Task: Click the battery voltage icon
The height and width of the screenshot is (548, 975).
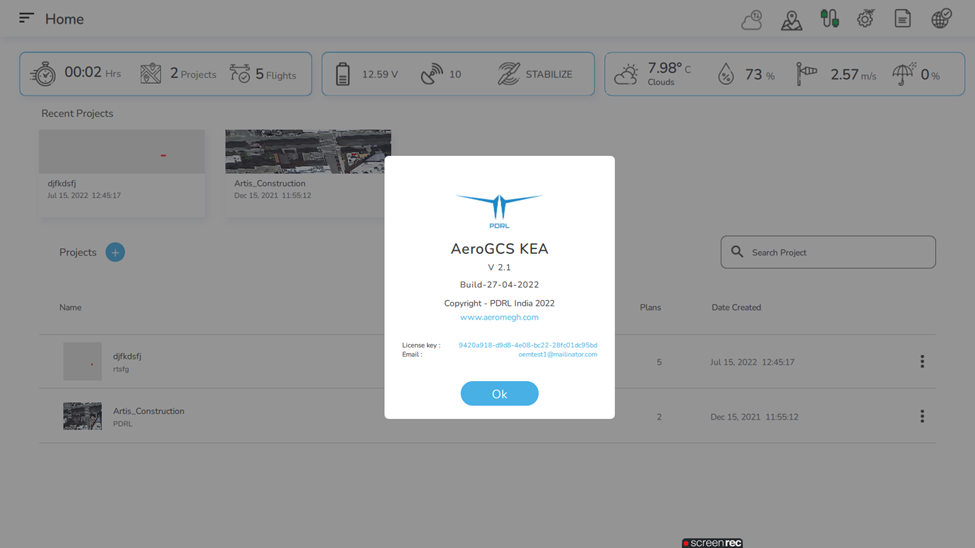Action: point(343,74)
